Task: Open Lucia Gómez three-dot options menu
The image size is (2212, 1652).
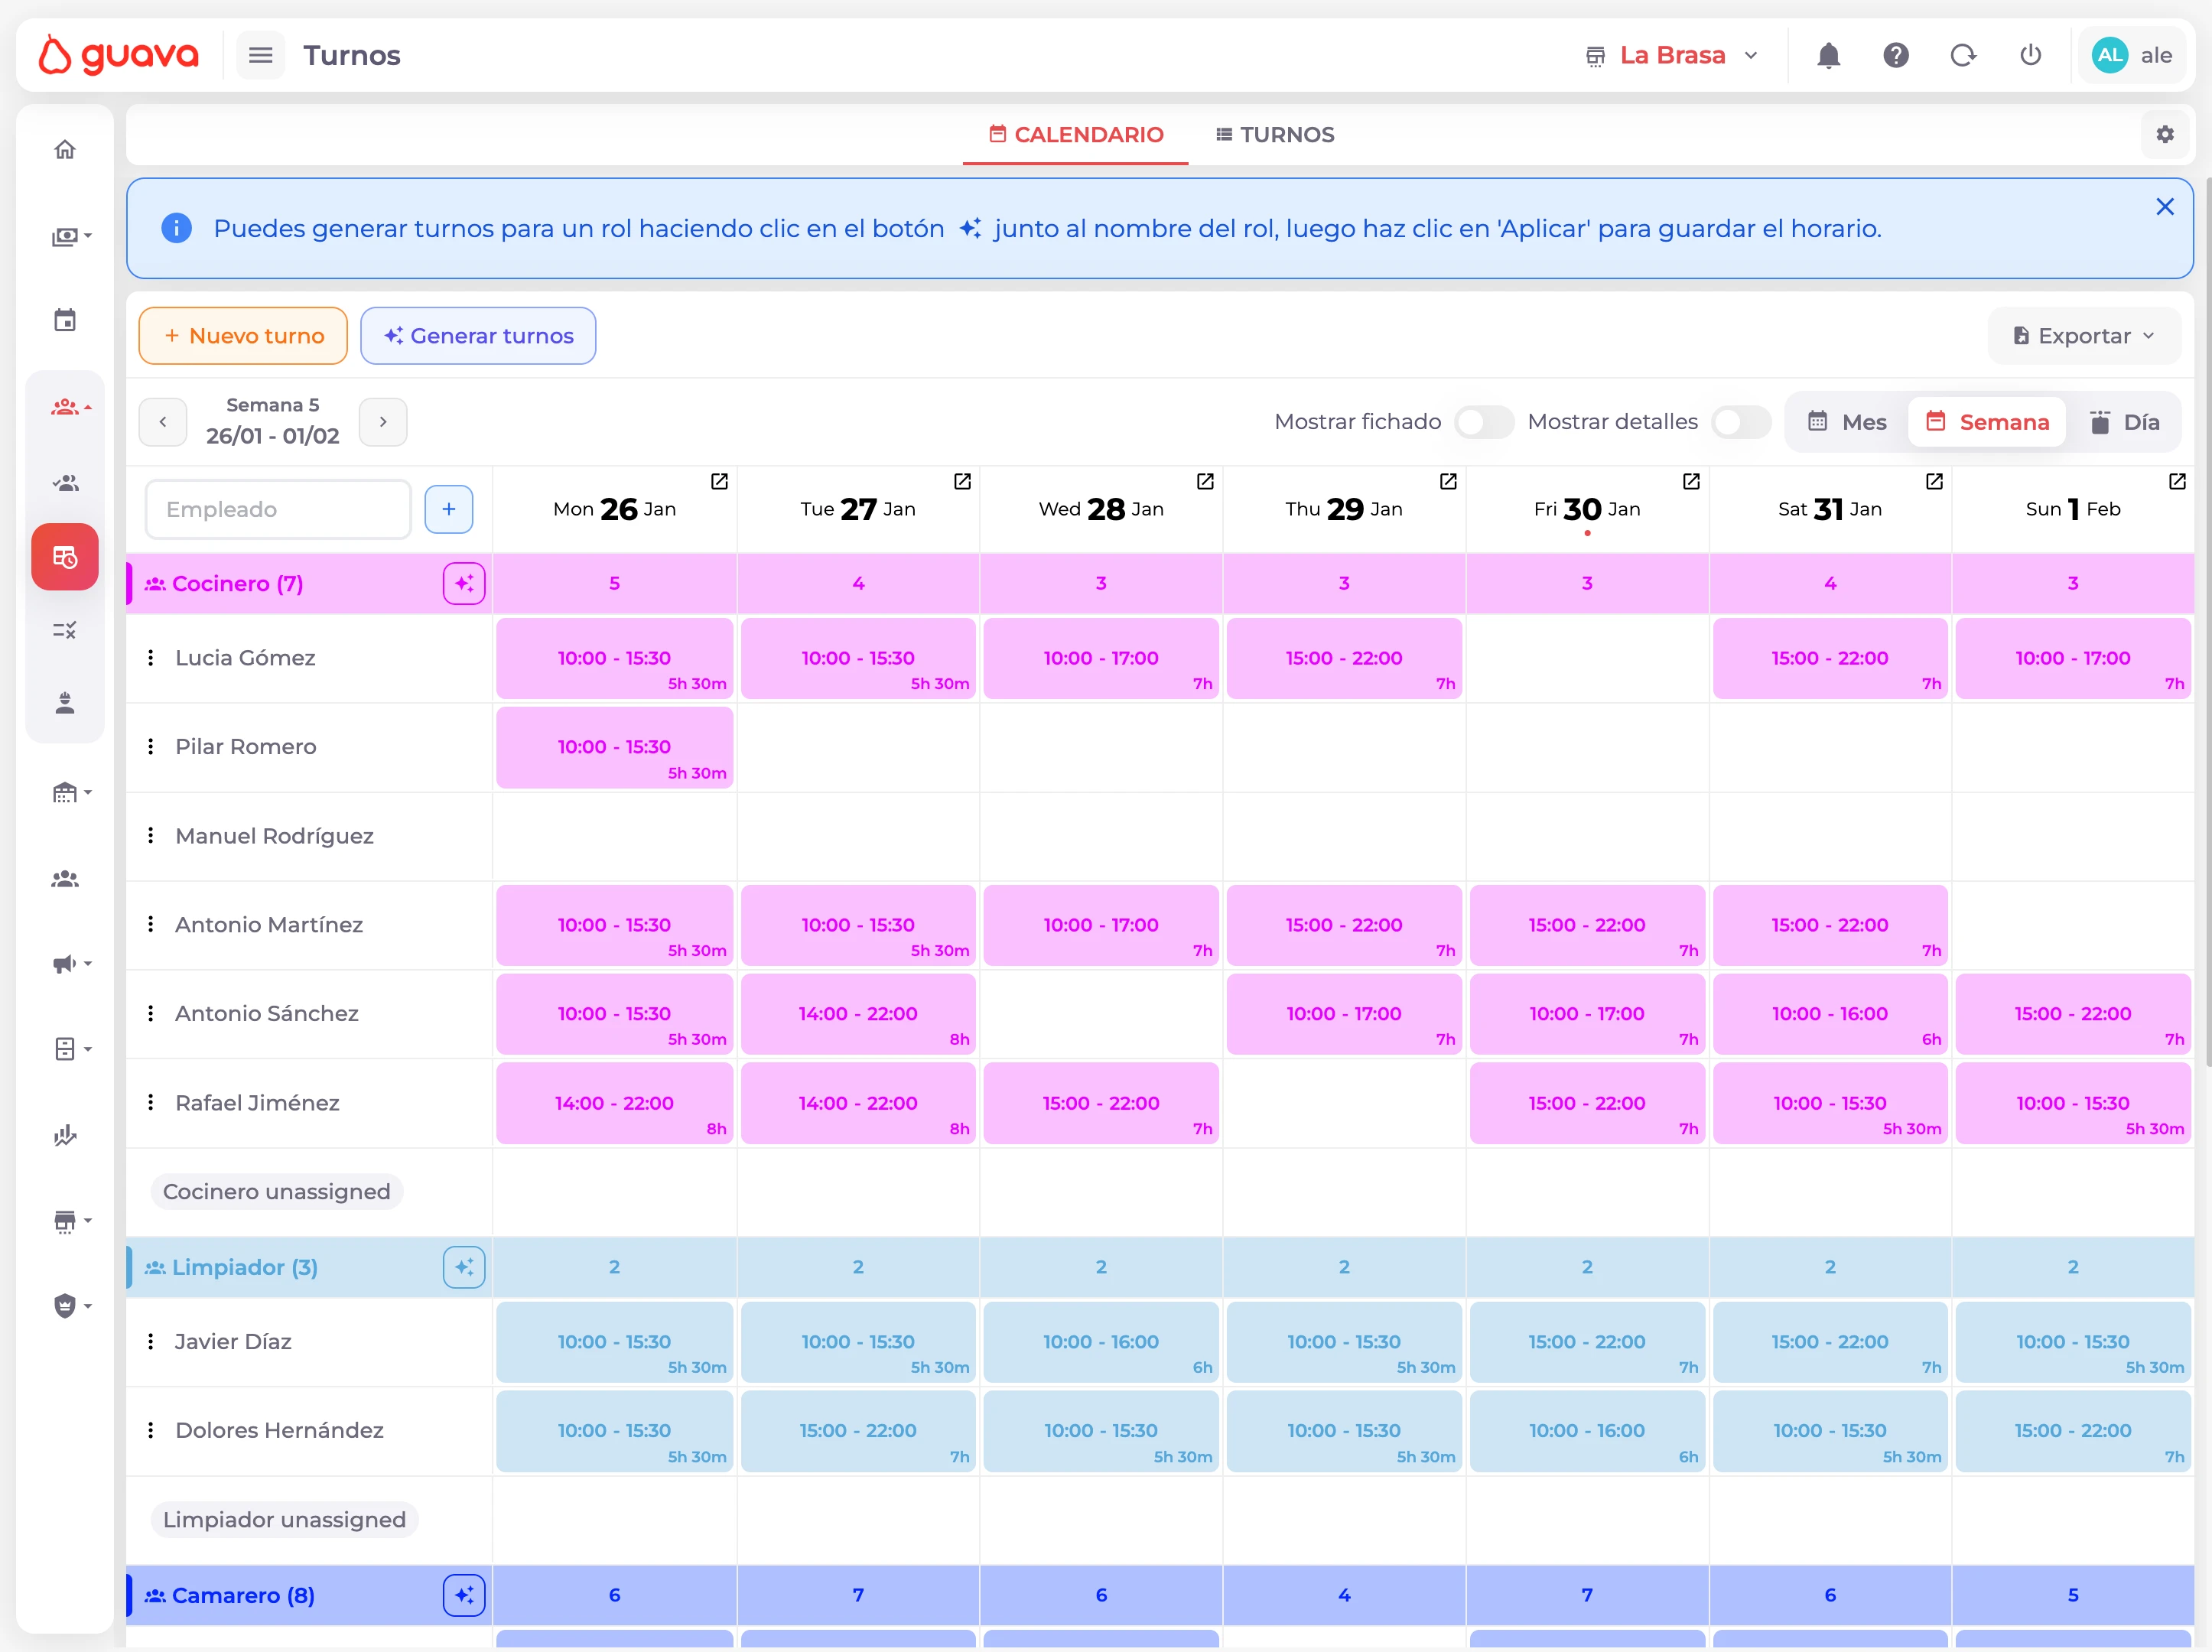Action: pyautogui.click(x=151, y=658)
